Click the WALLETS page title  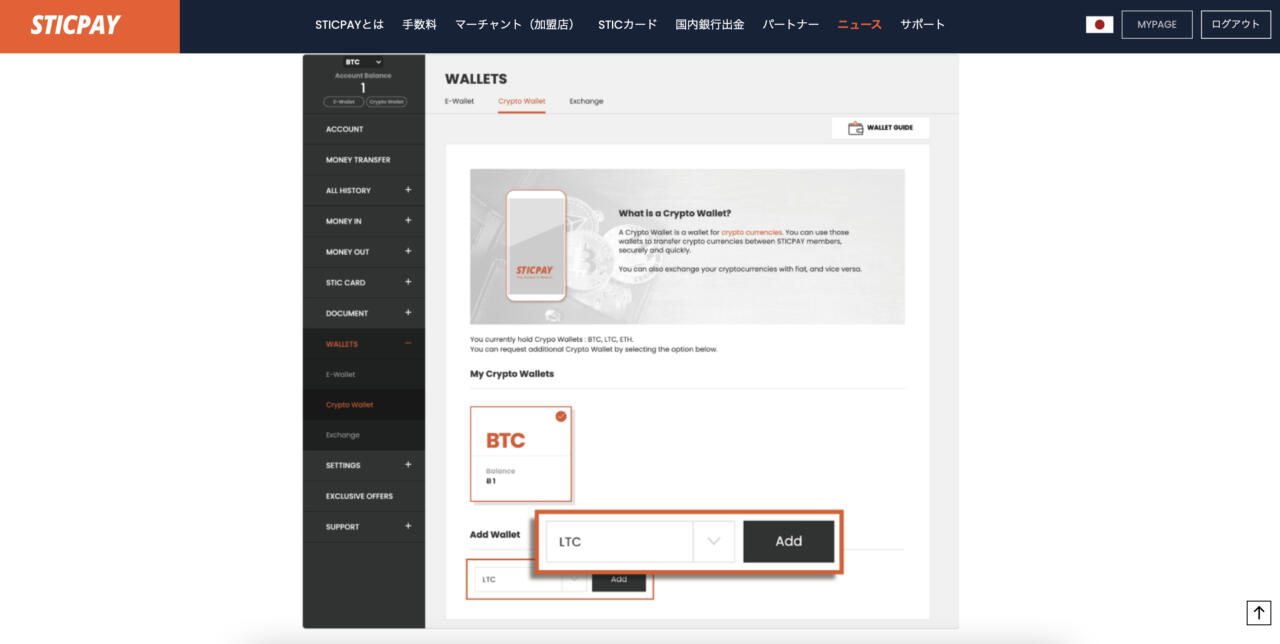476,79
